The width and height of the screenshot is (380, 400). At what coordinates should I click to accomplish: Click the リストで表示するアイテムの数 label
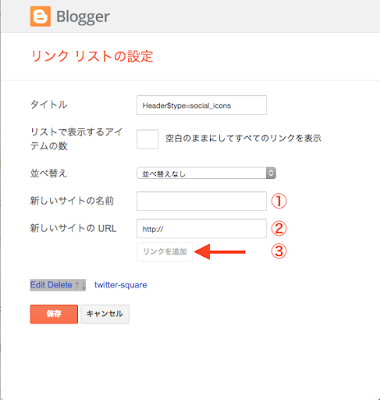tap(77, 139)
